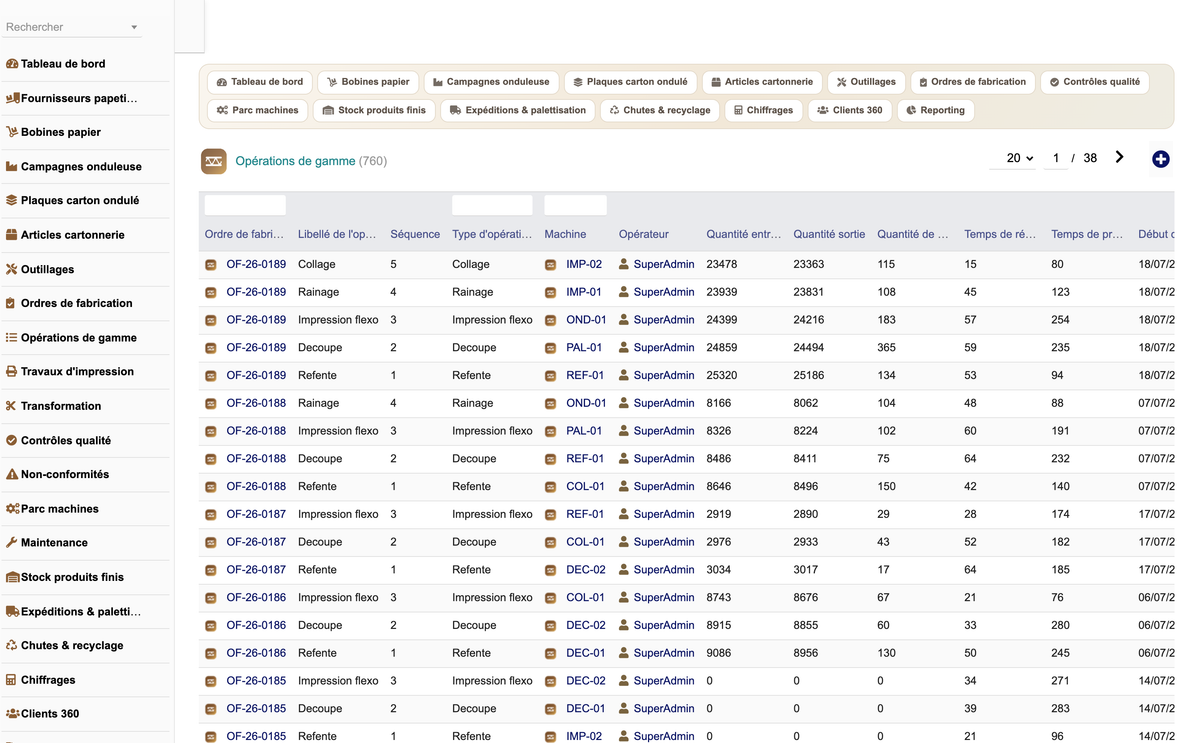This screenshot has width=1200, height=743.
Task: Sort by the Opérateur column header
Action: click(643, 234)
